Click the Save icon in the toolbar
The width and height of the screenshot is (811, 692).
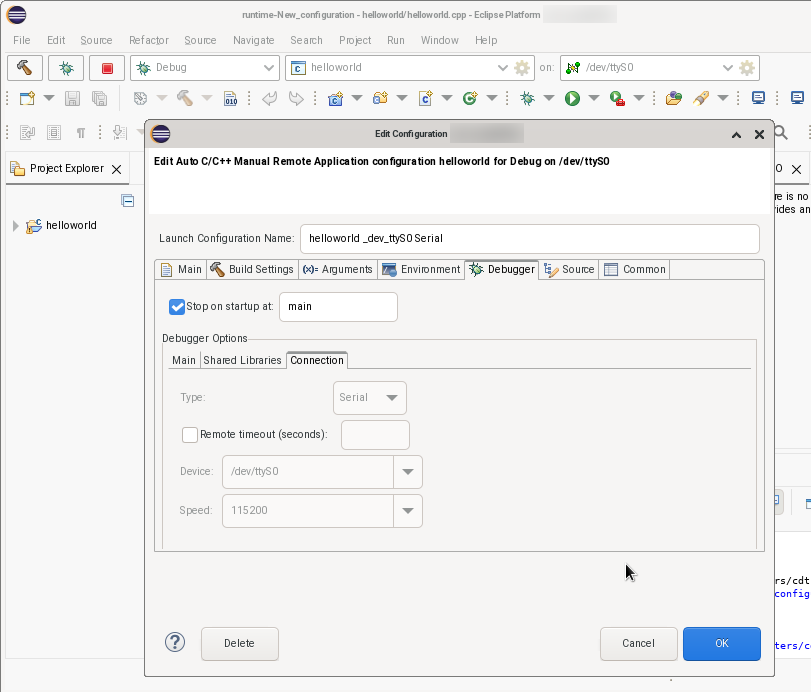[x=70, y=97]
